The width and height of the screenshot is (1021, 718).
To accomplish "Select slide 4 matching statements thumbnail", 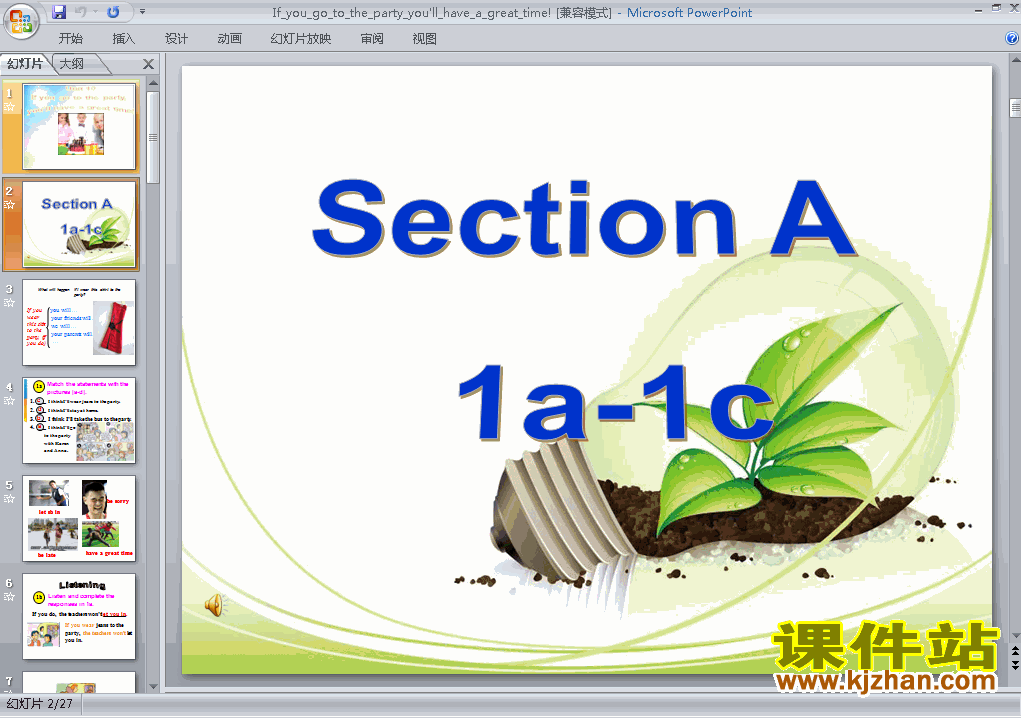I will coord(79,420).
